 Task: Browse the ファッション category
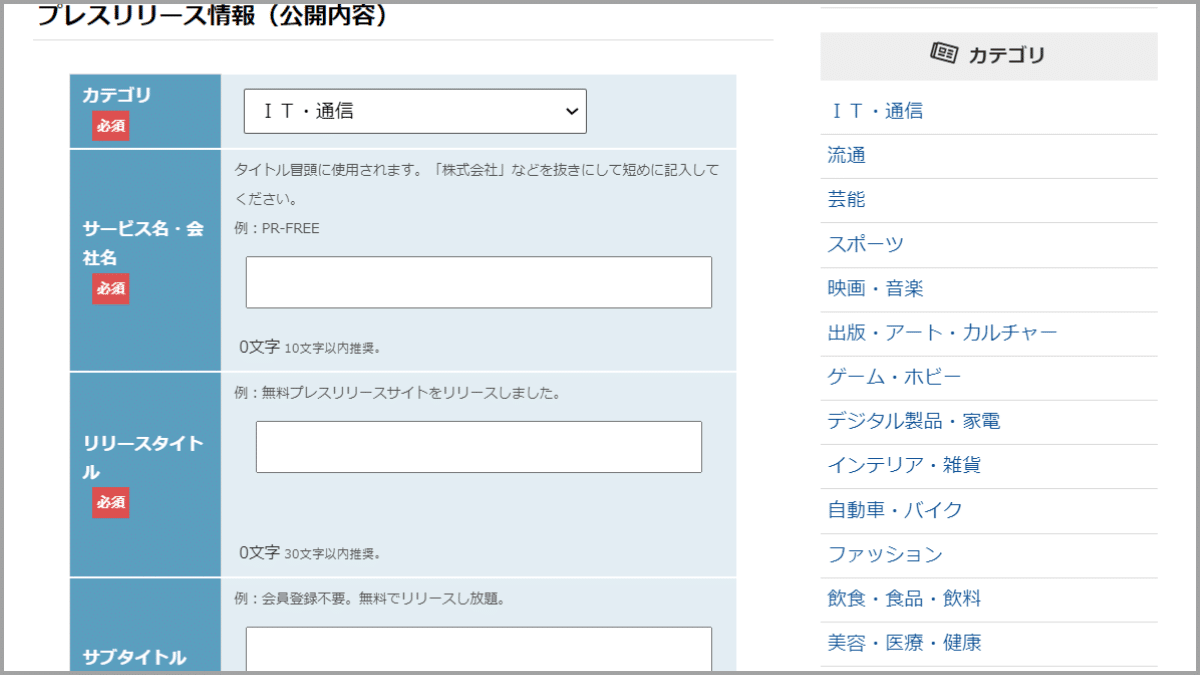(x=882, y=554)
